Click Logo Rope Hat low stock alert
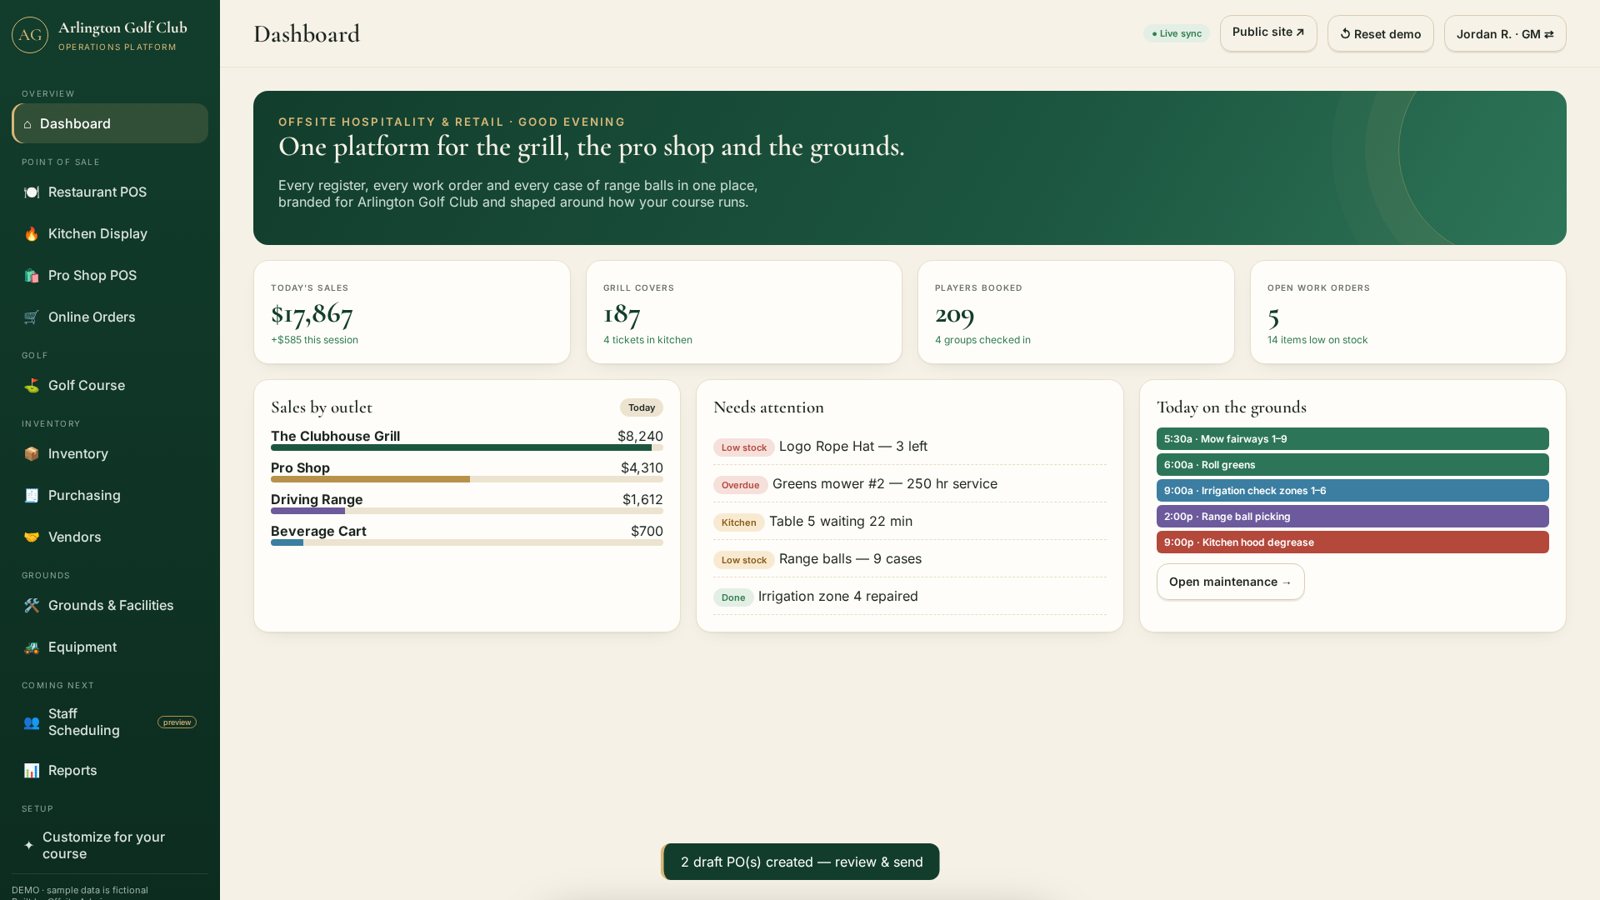The image size is (1600, 900). (910, 447)
